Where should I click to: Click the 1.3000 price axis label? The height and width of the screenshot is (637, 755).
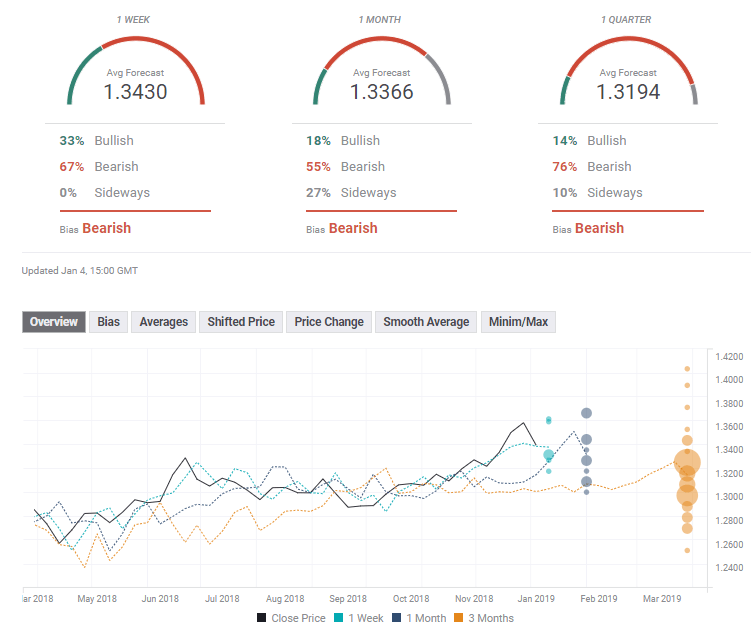[x=729, y=496]
